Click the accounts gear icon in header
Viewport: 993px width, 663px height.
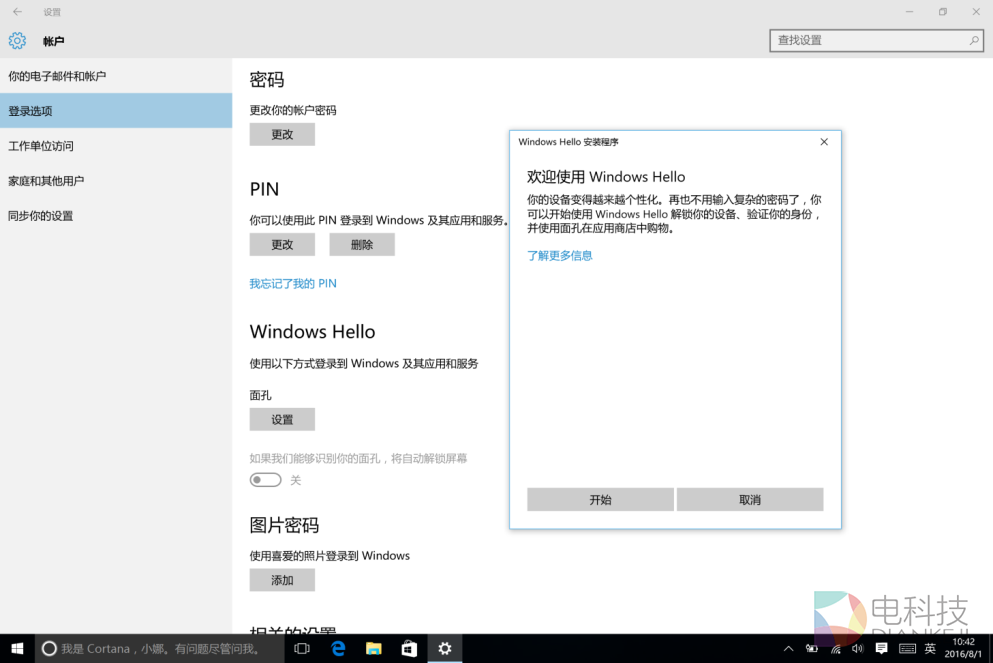pos(17,41)
